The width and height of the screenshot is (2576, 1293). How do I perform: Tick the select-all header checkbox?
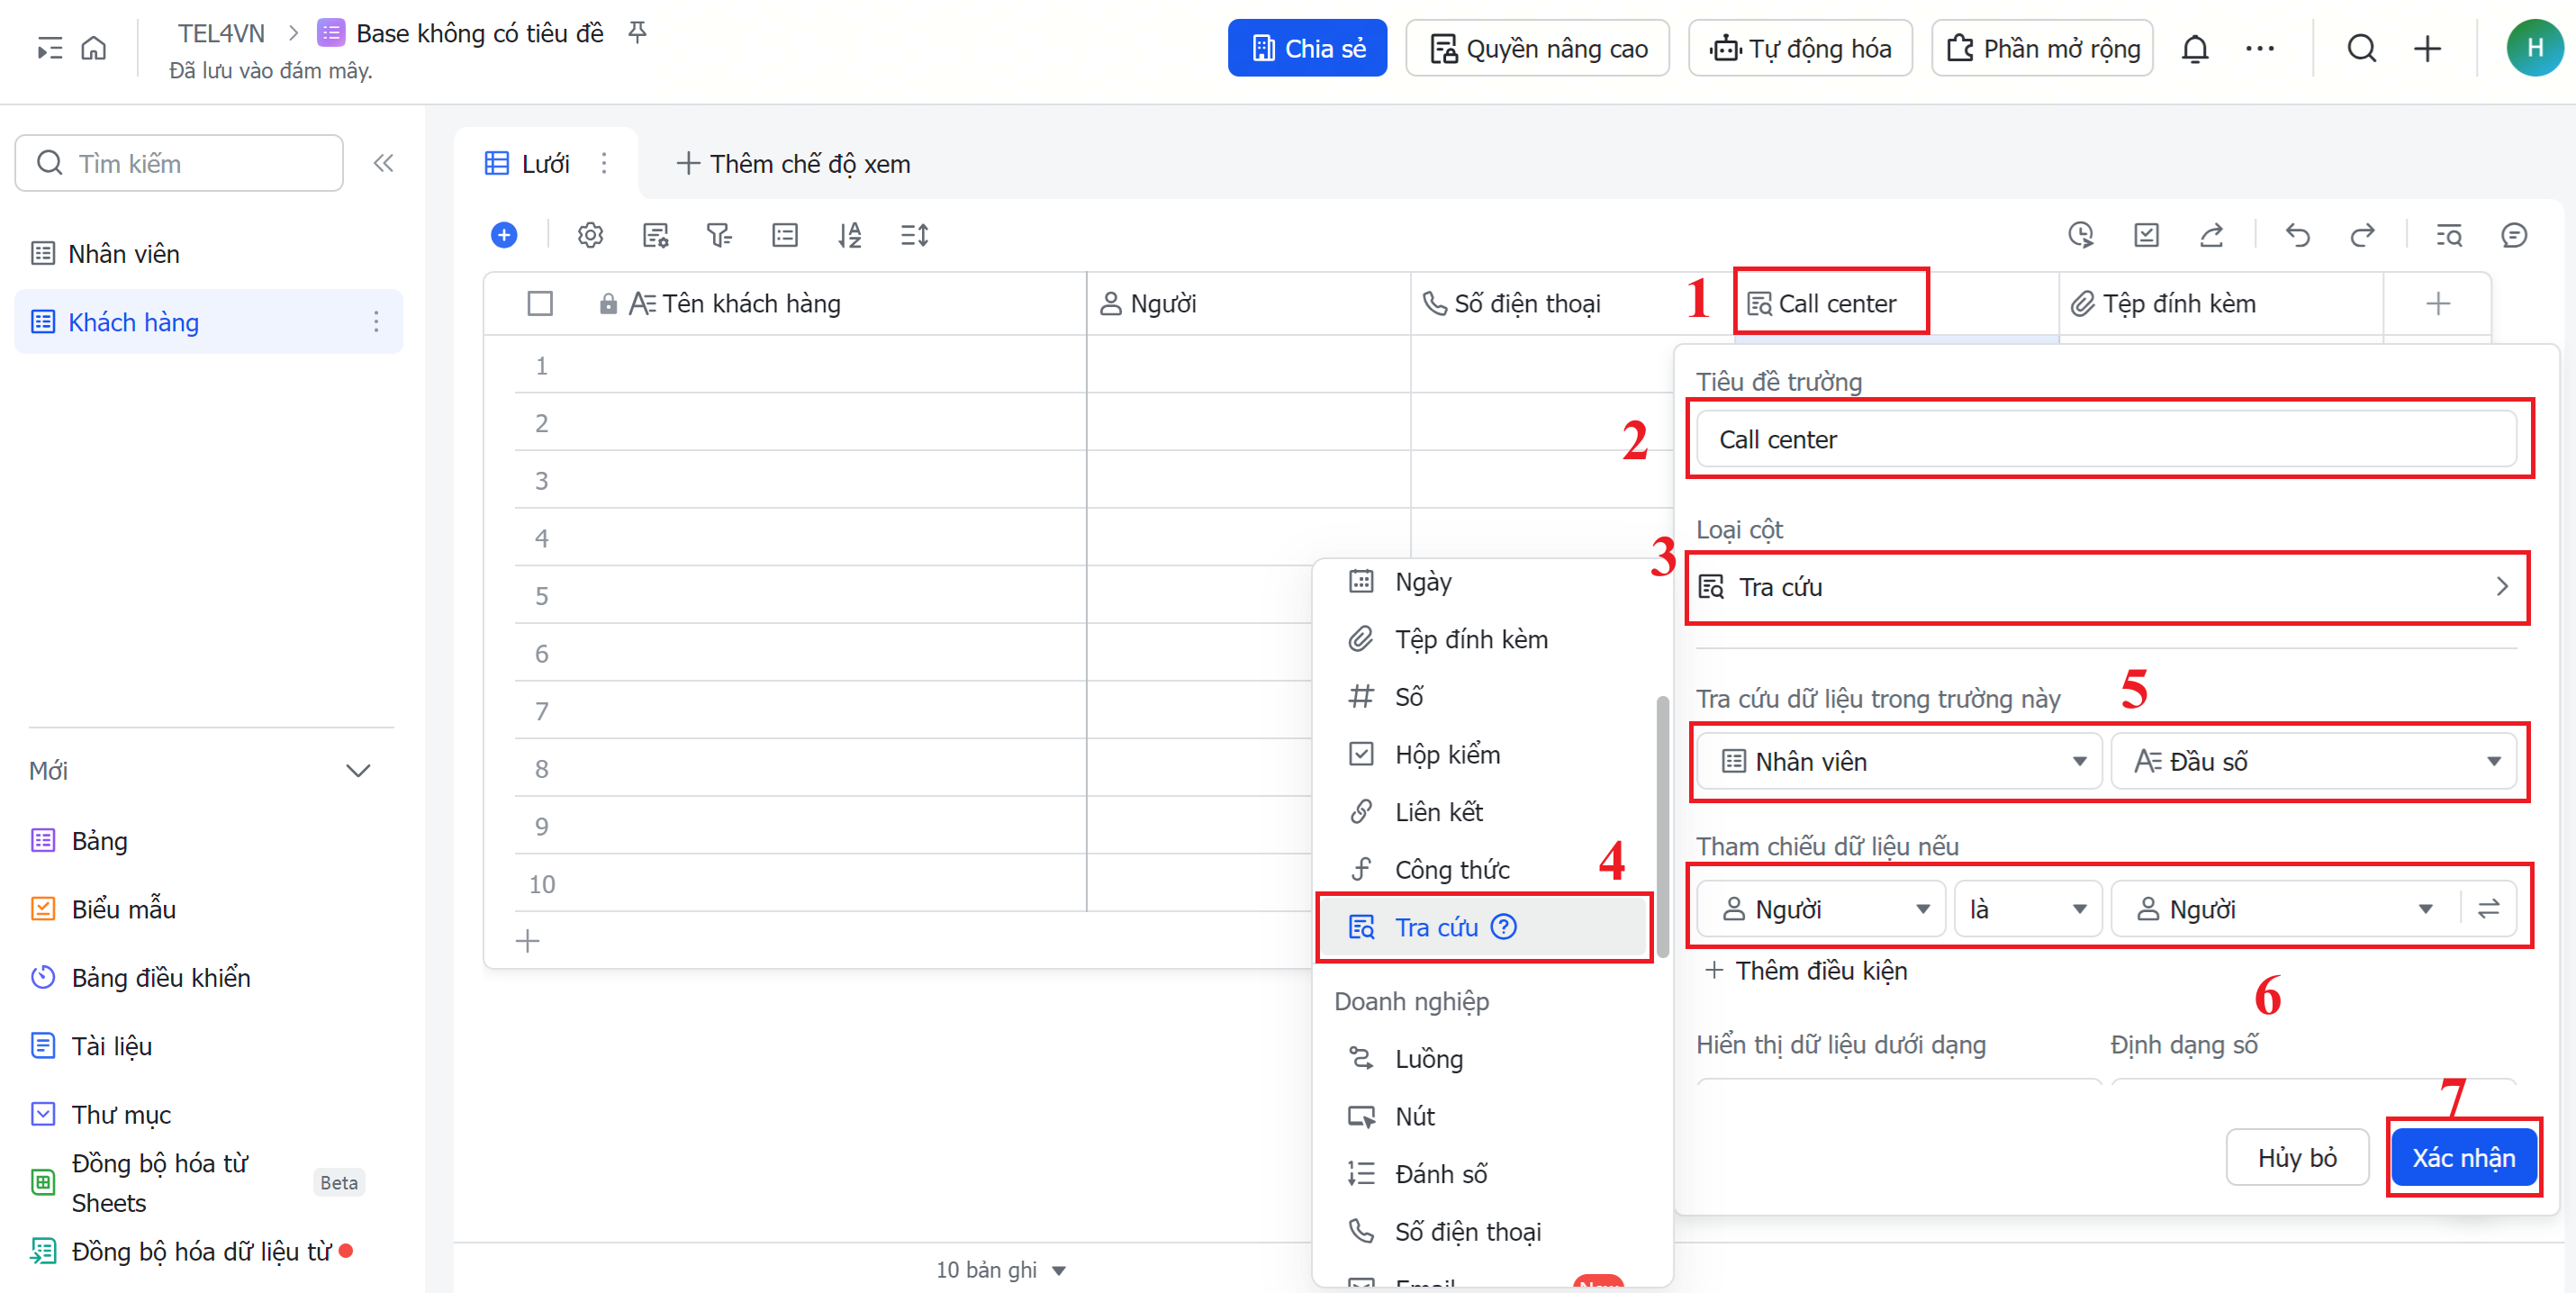tap(540, 303)
